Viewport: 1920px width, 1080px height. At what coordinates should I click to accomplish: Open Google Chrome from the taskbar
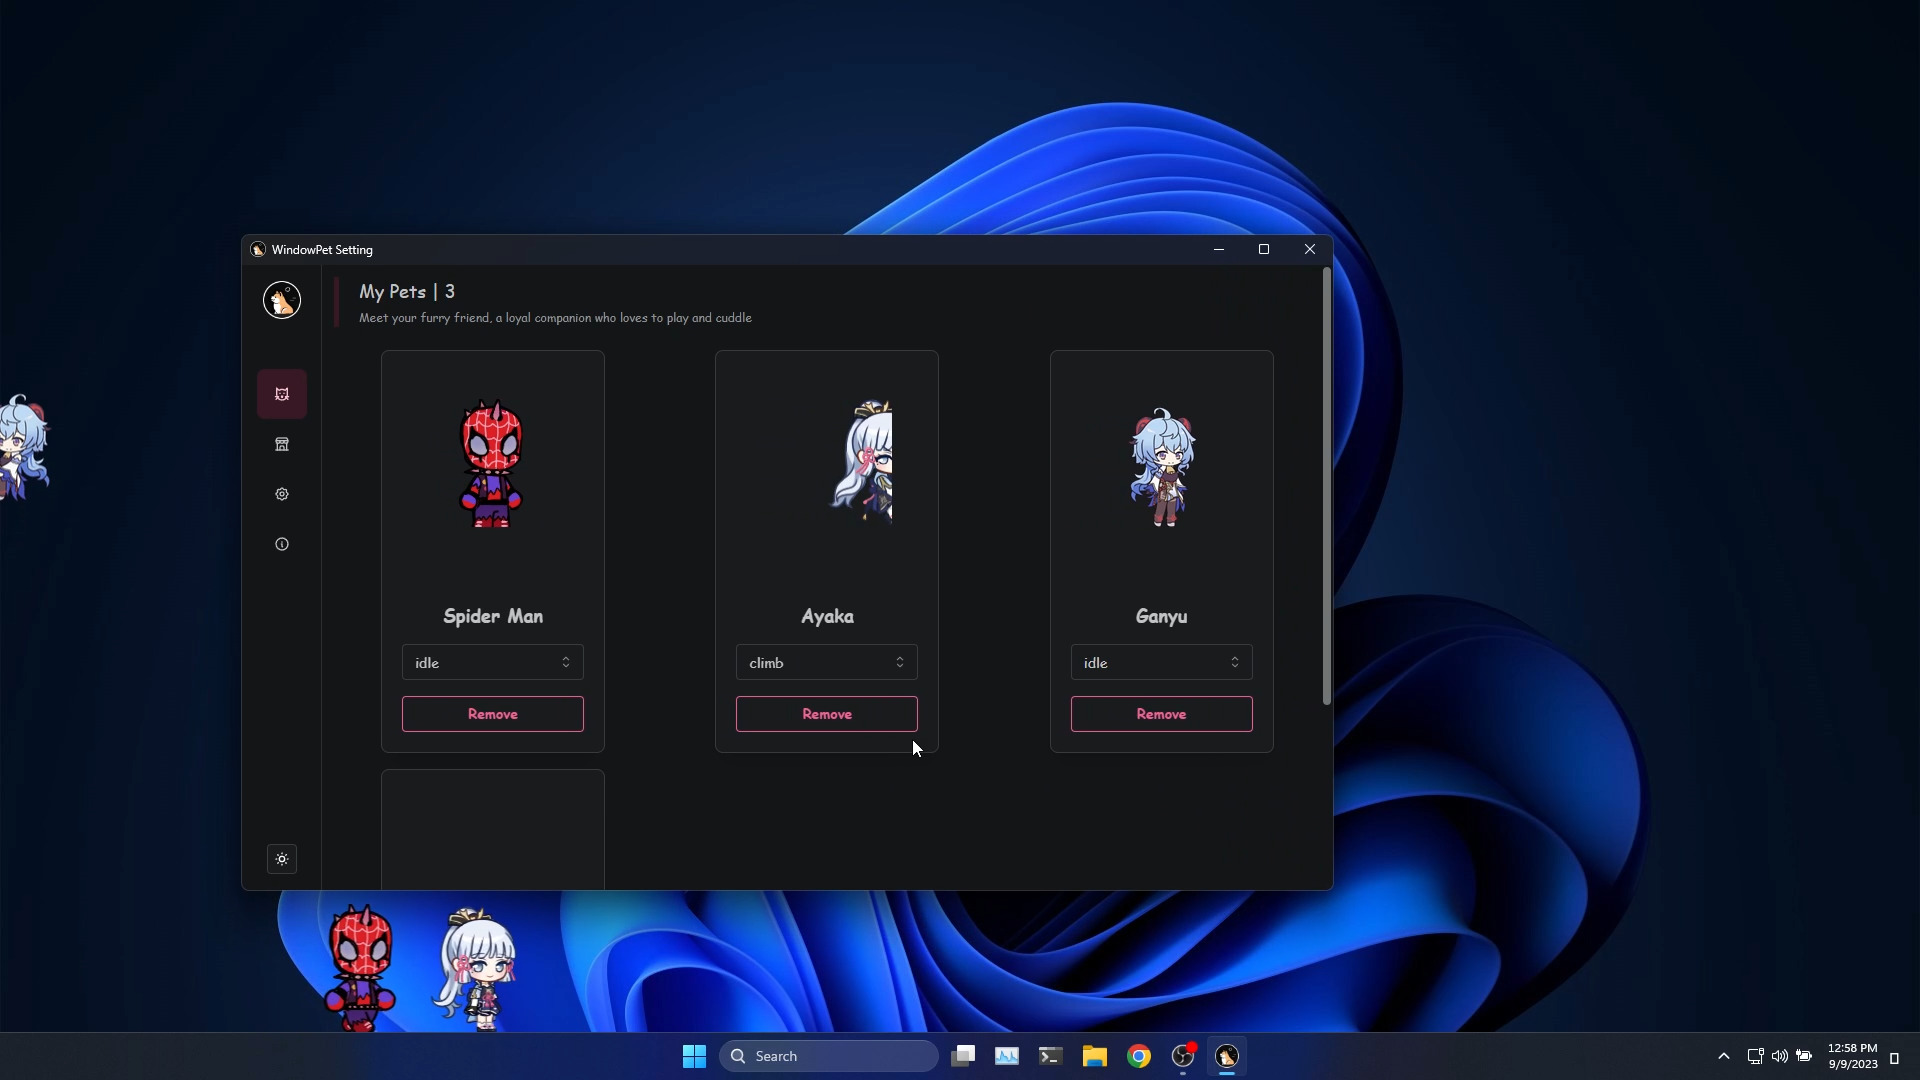[x=1139, y=1056]
